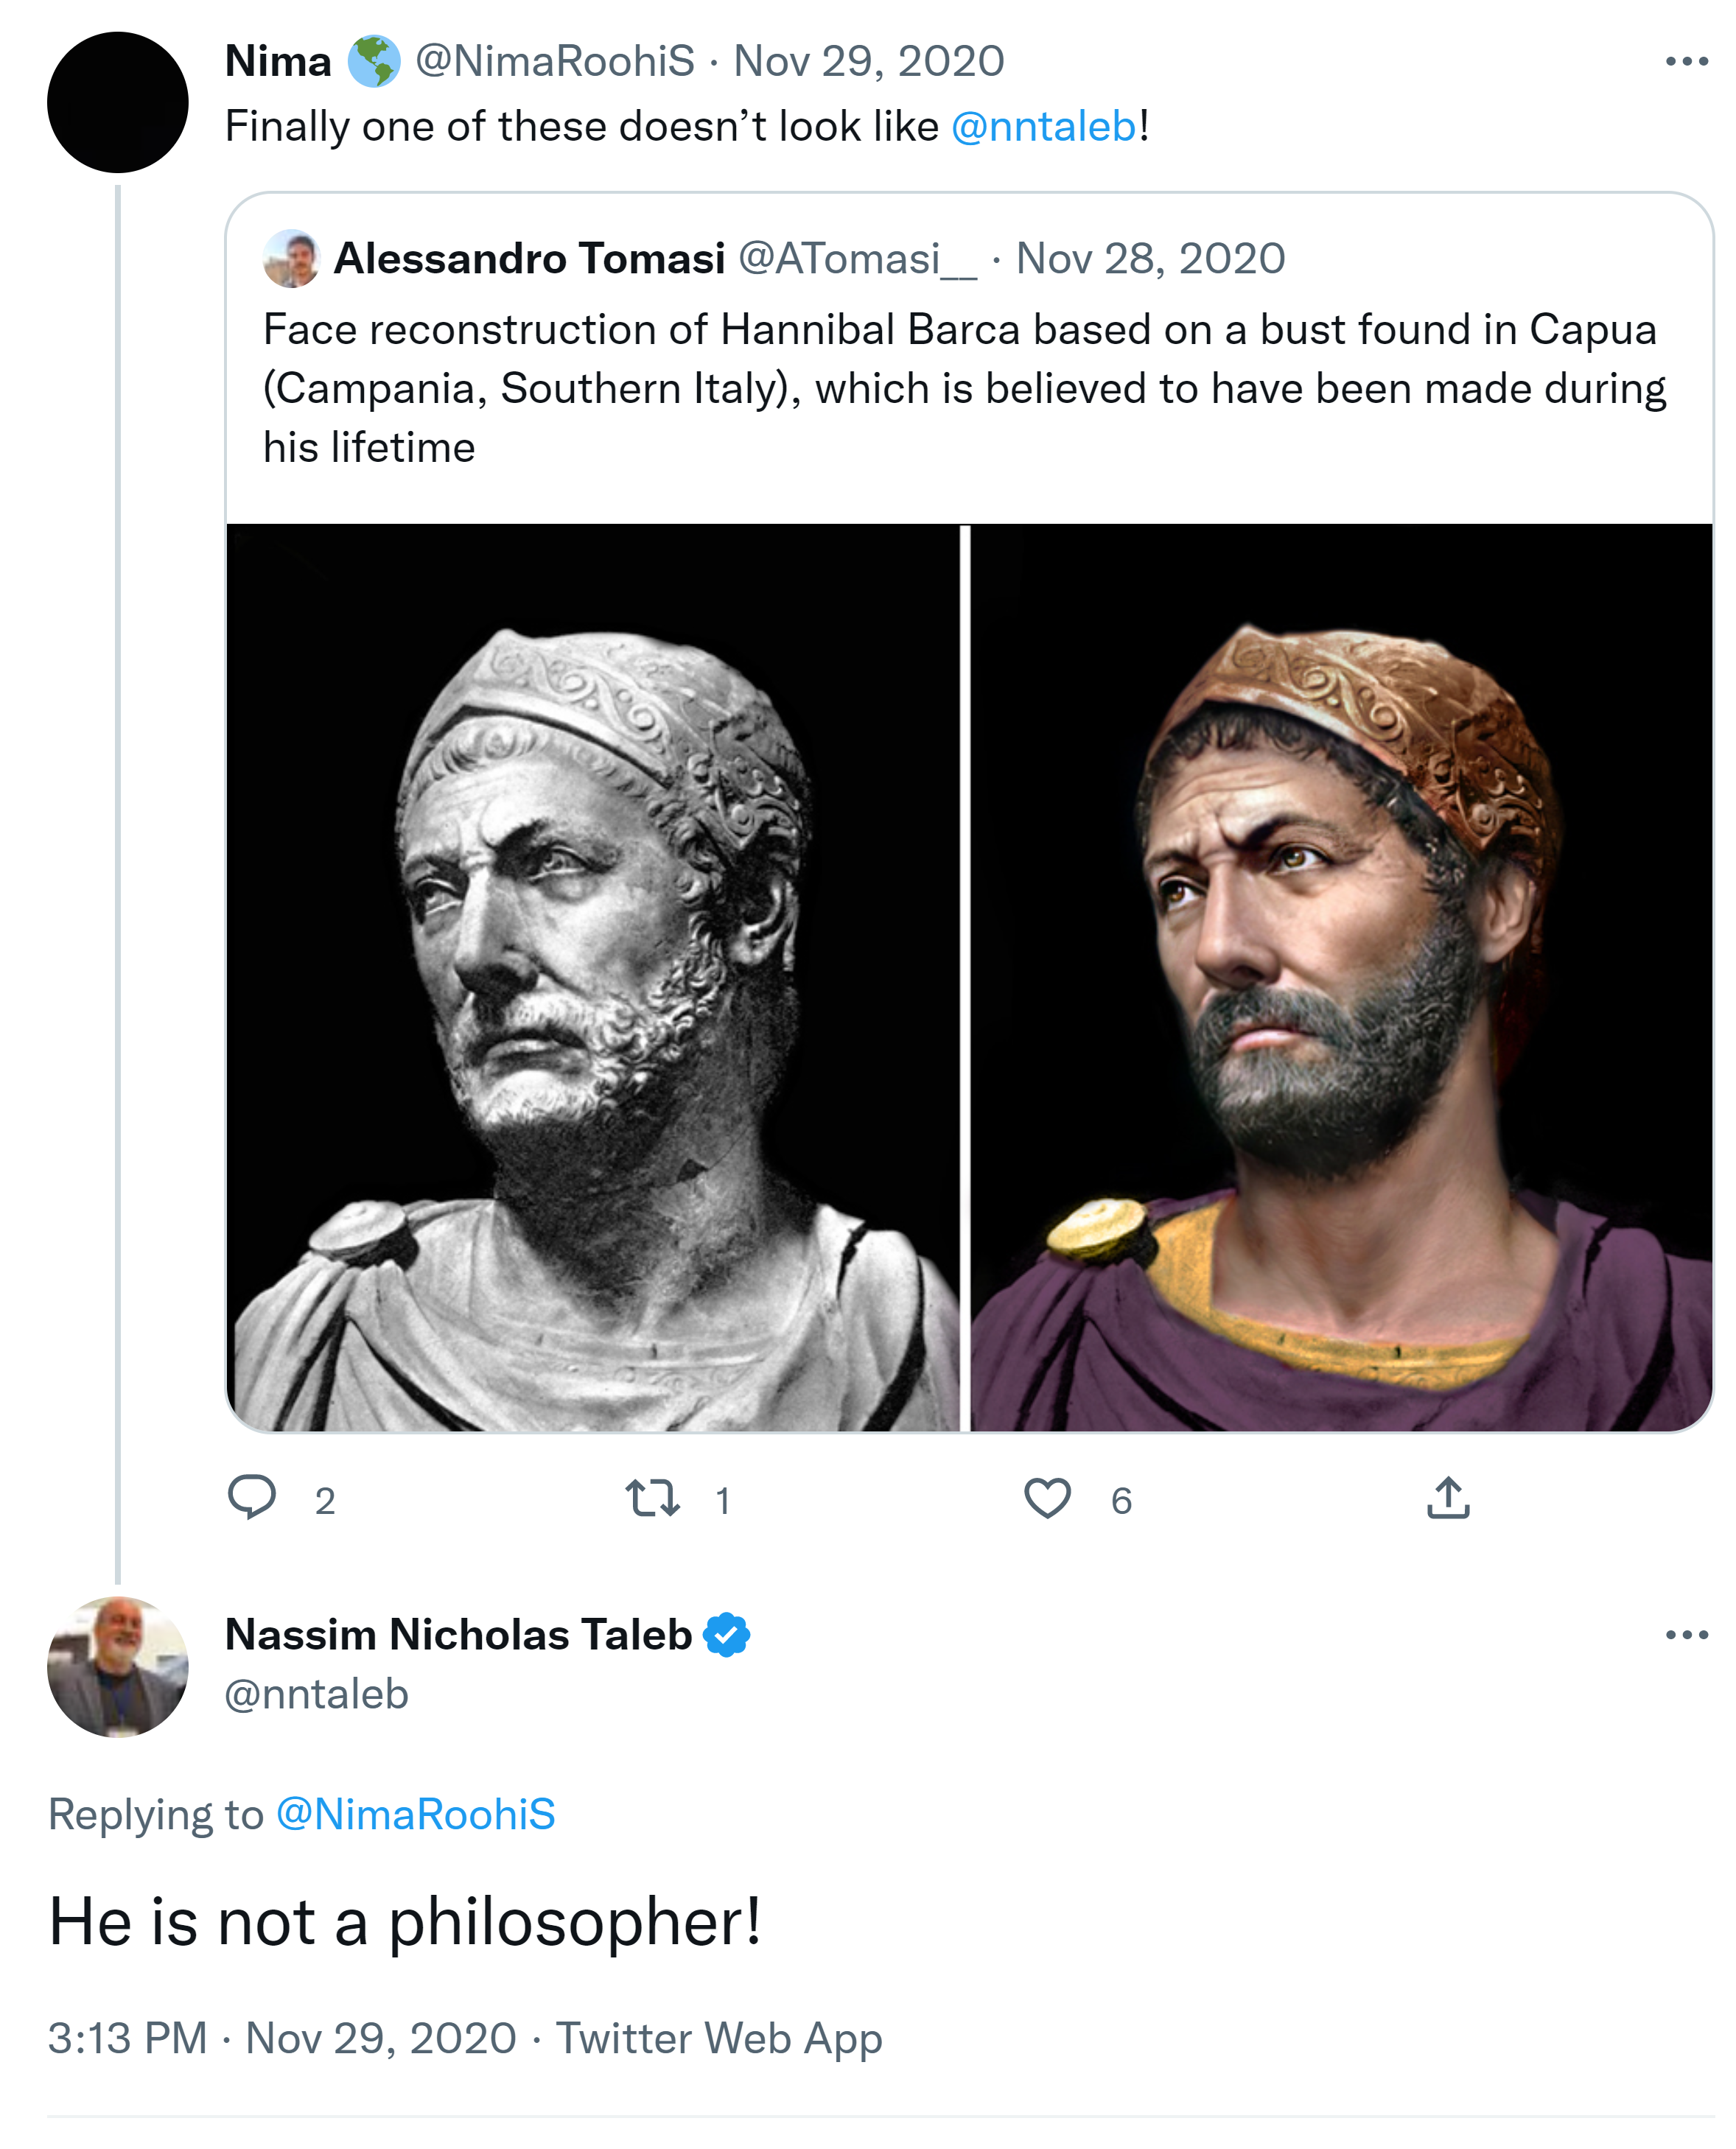Like the tweet with heart icon
This screenshot has width=1736, height=2149.
coord(1047,1498)
